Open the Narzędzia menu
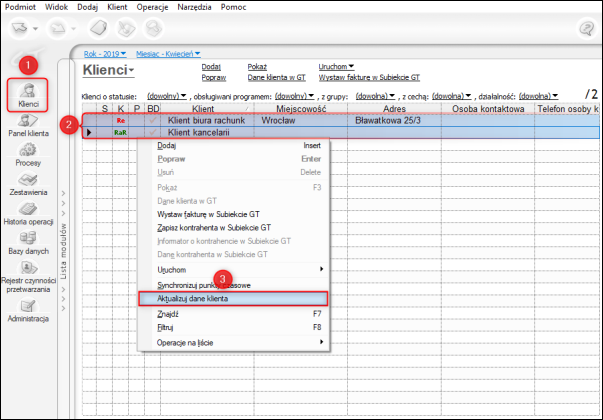603x420 pixels. pyautogui.click(x=194, y=7)
